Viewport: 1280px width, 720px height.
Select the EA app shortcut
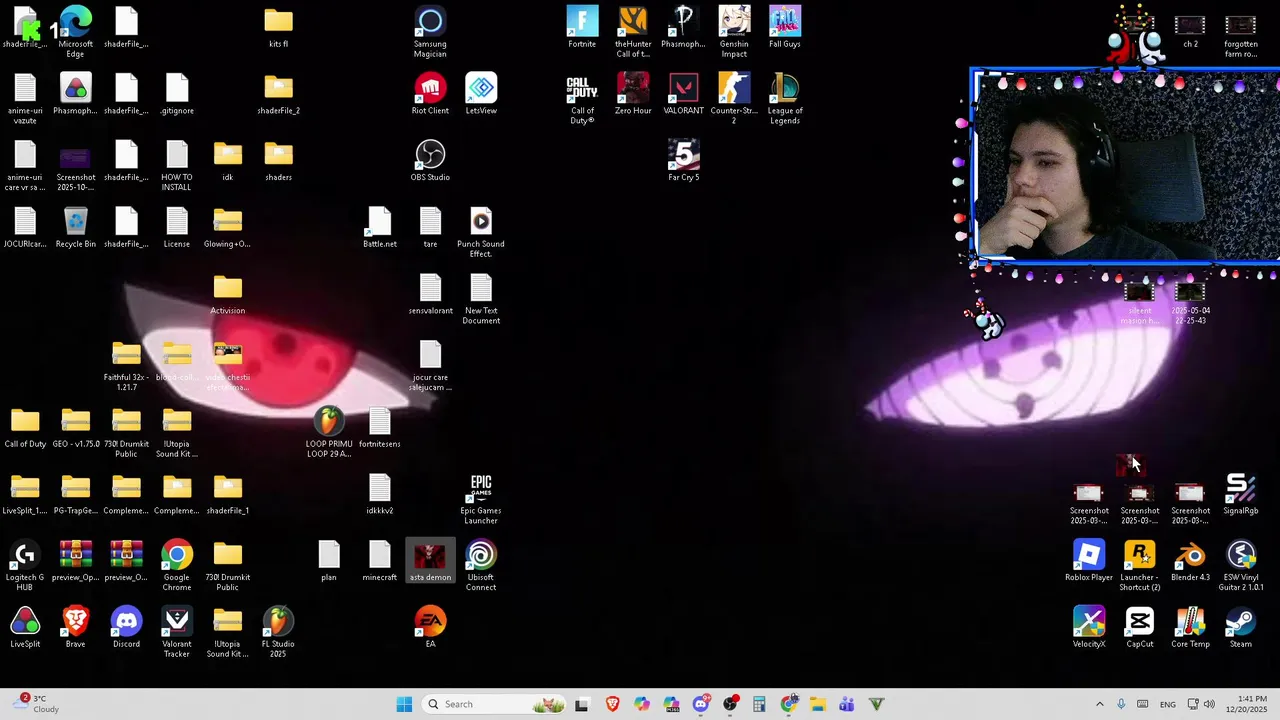pyautogui.click(x=430, y=627)
